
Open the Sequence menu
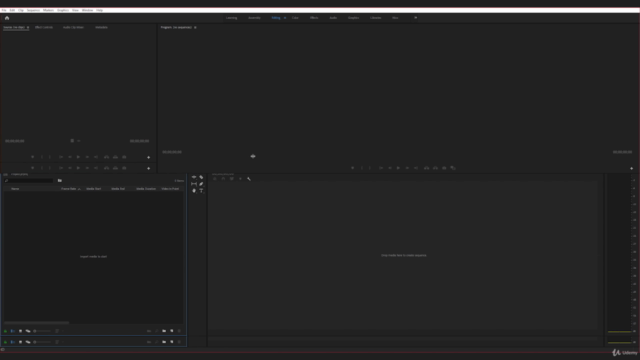[33, 10]
